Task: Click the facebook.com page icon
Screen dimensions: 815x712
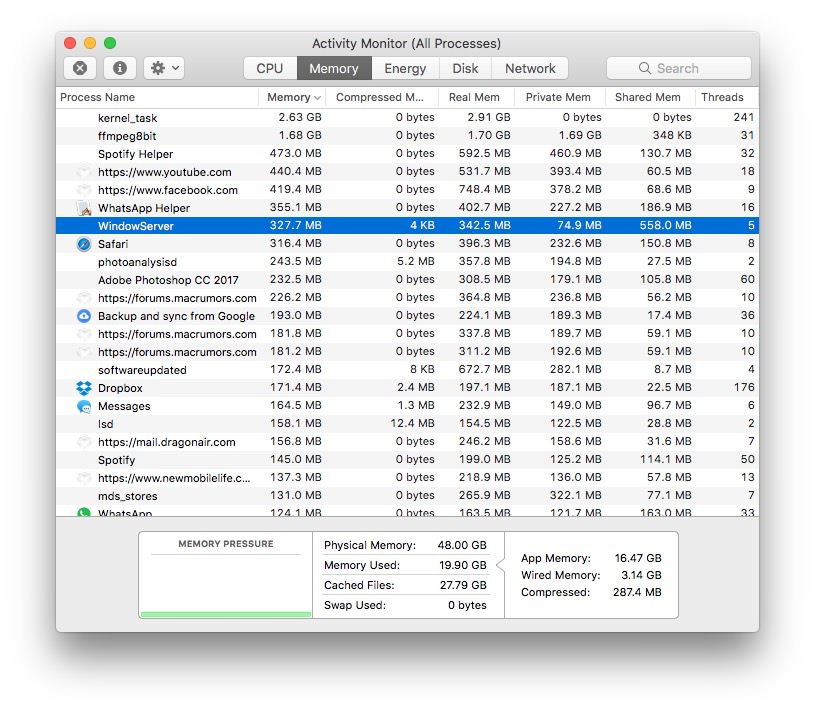Action: tap(84, 190)
